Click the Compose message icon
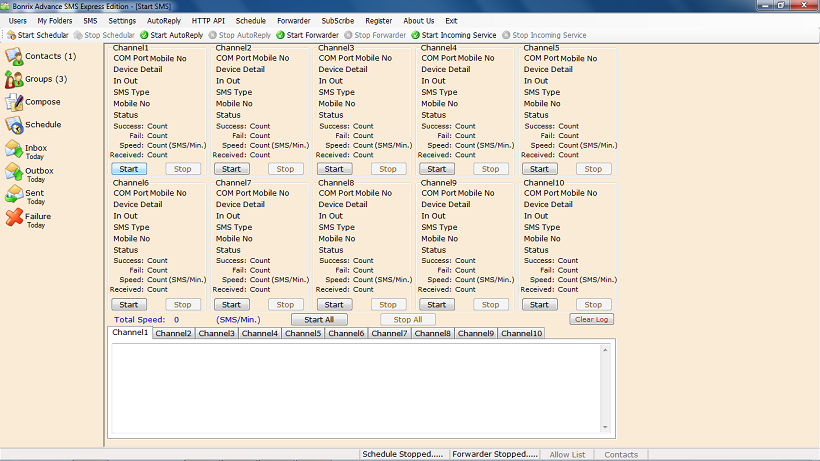 pyautogui.click(x=14, y=102)
